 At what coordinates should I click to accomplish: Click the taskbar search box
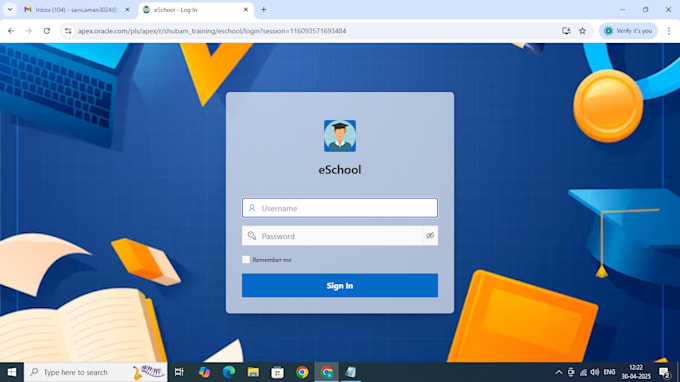95,372
